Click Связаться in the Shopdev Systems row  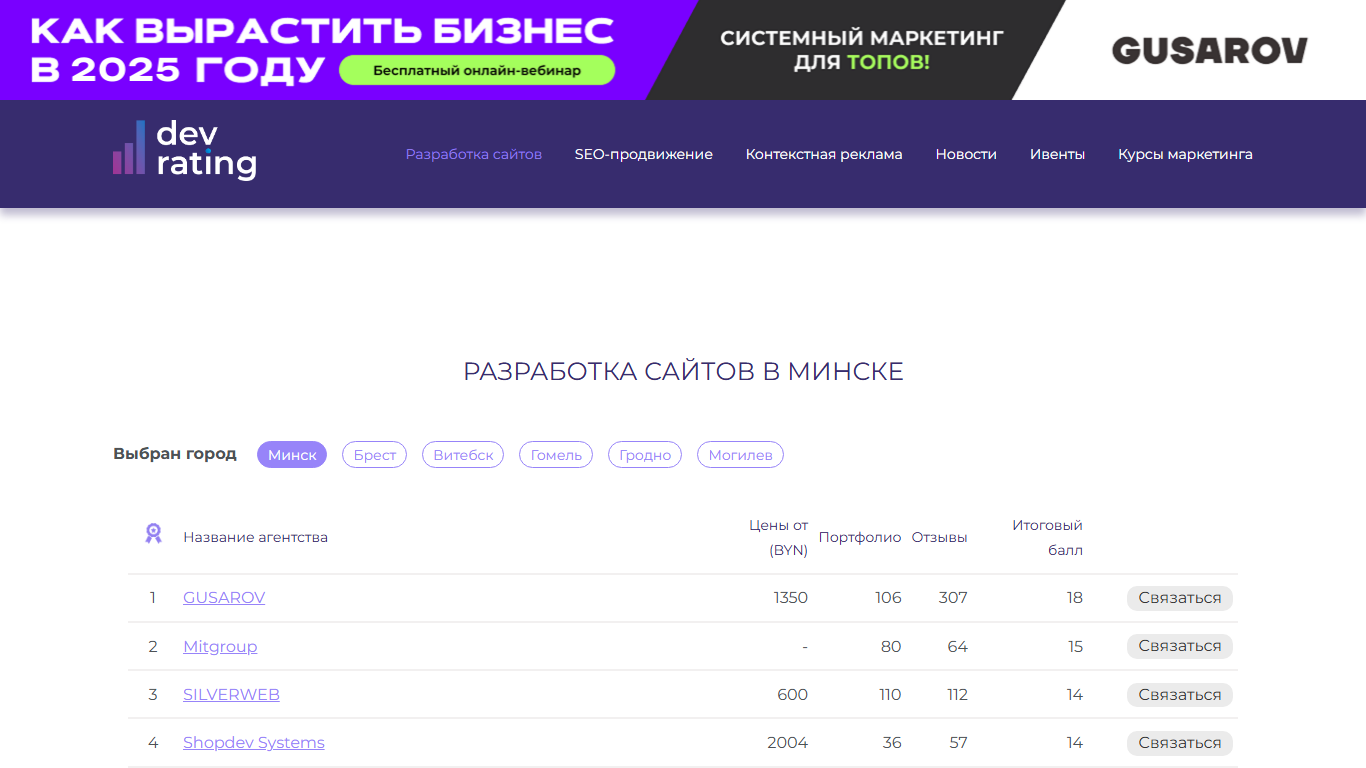pos(1180,743)
